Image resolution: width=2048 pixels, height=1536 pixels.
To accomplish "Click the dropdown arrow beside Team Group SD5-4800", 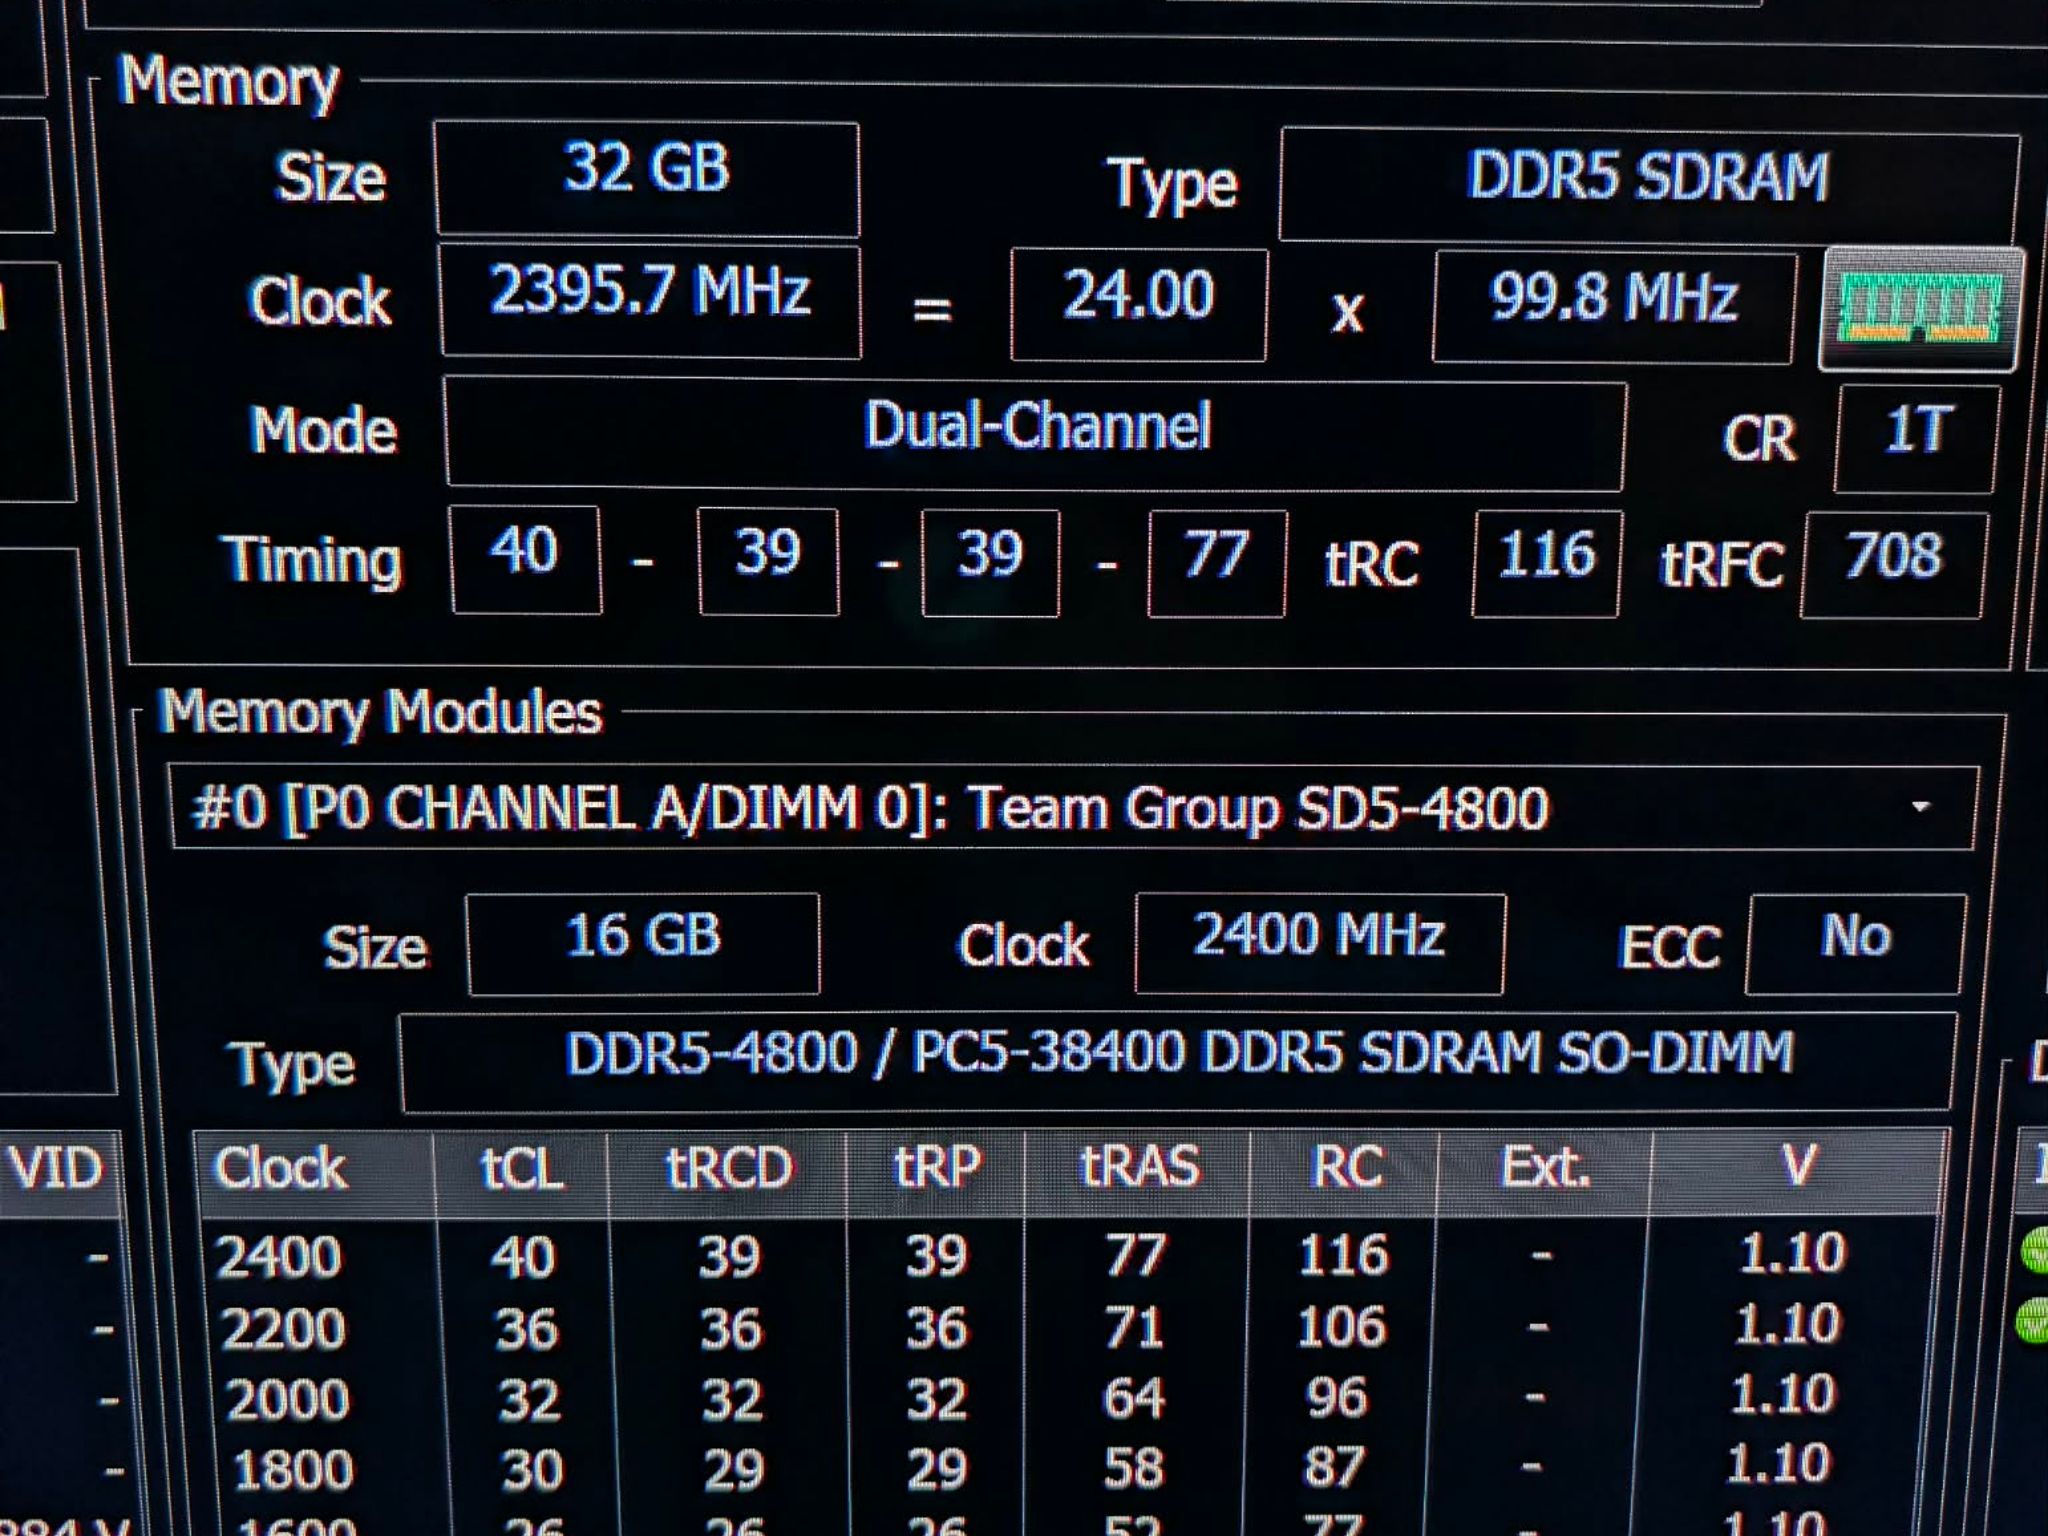I will 1920,807.
